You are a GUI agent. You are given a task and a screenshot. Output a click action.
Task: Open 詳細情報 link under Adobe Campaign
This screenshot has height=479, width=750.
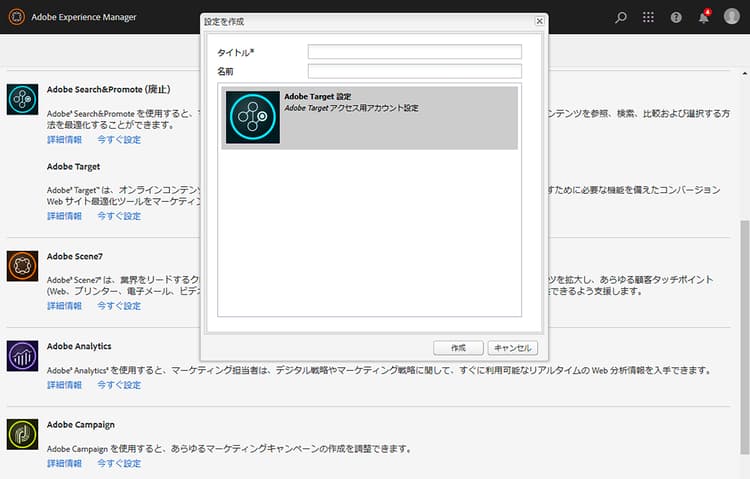tap(65, 463)
